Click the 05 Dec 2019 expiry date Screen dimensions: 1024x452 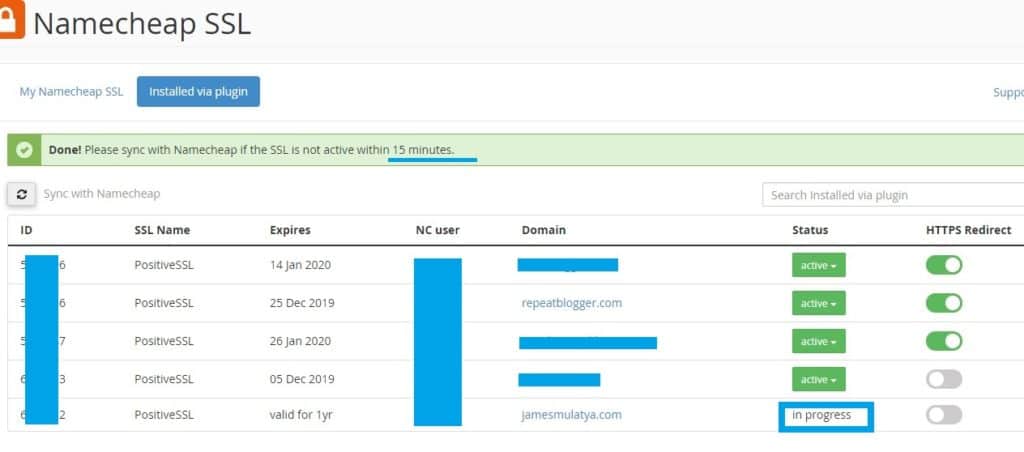[302, 379]
